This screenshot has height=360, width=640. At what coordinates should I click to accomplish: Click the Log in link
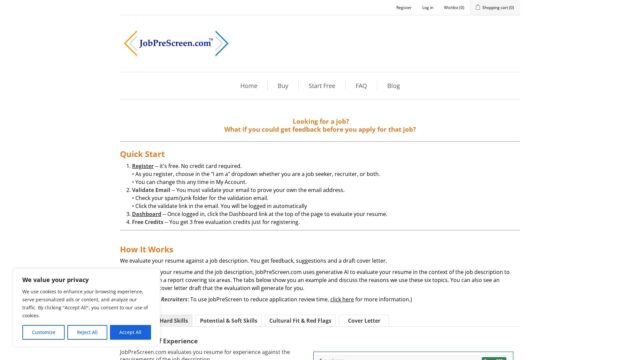pos(427,8)
